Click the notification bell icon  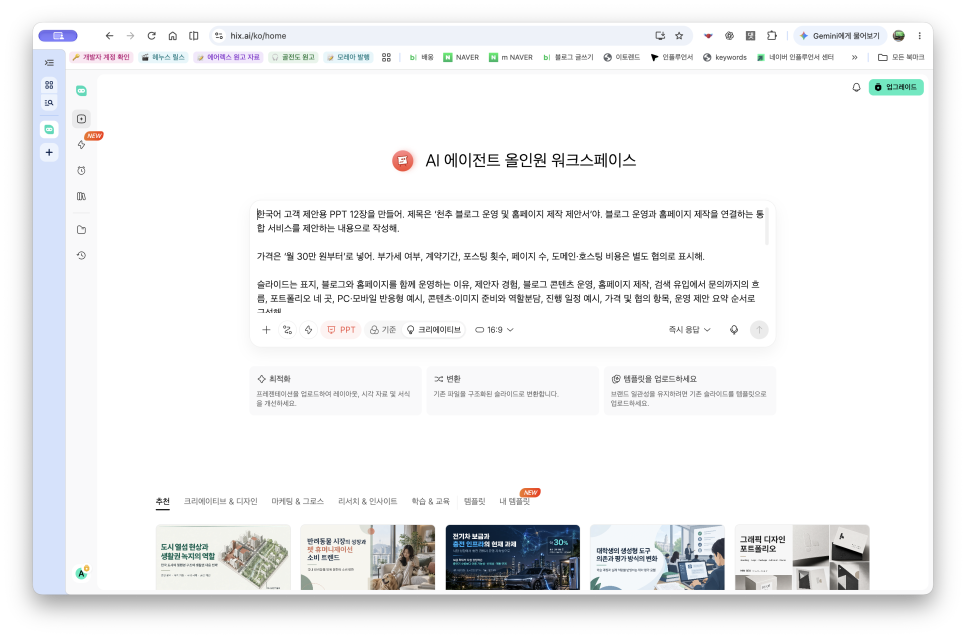coord(856,87)
